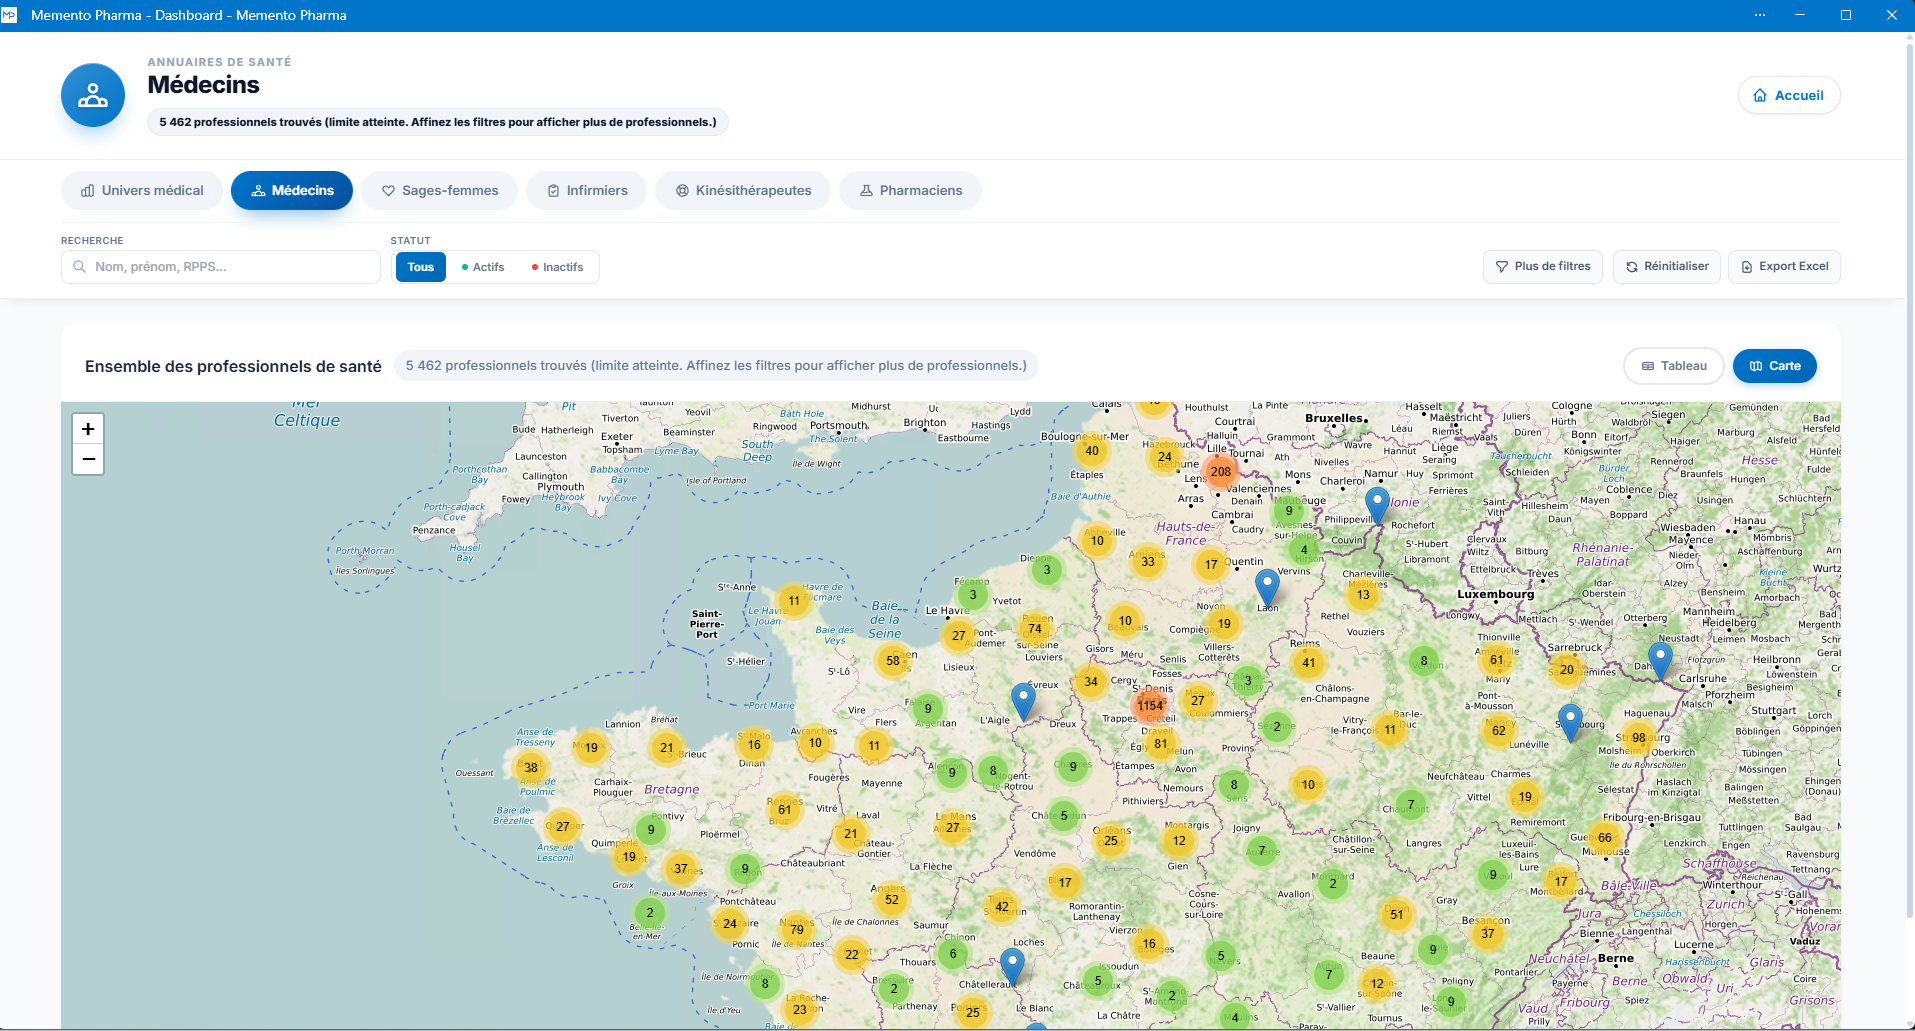Click the Memento Pharma app icon in title bar
The image size is (1915, 1031).
point(10,15)
